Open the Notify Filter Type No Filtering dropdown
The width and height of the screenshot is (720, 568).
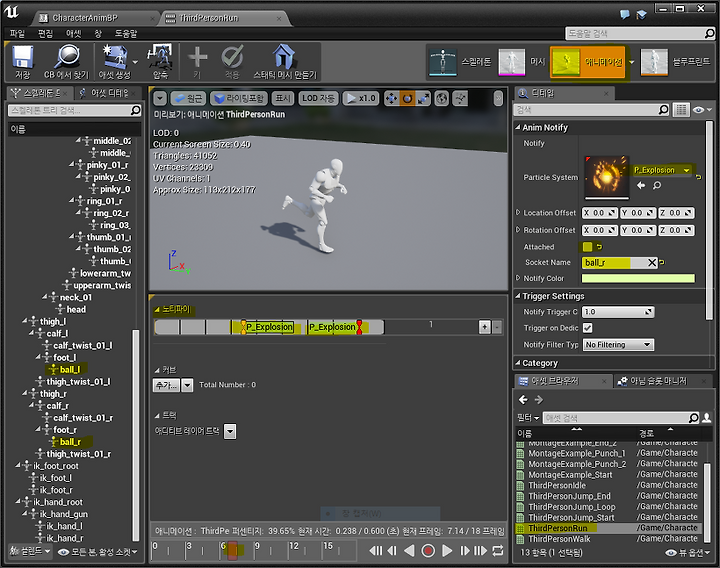(618, 344)
